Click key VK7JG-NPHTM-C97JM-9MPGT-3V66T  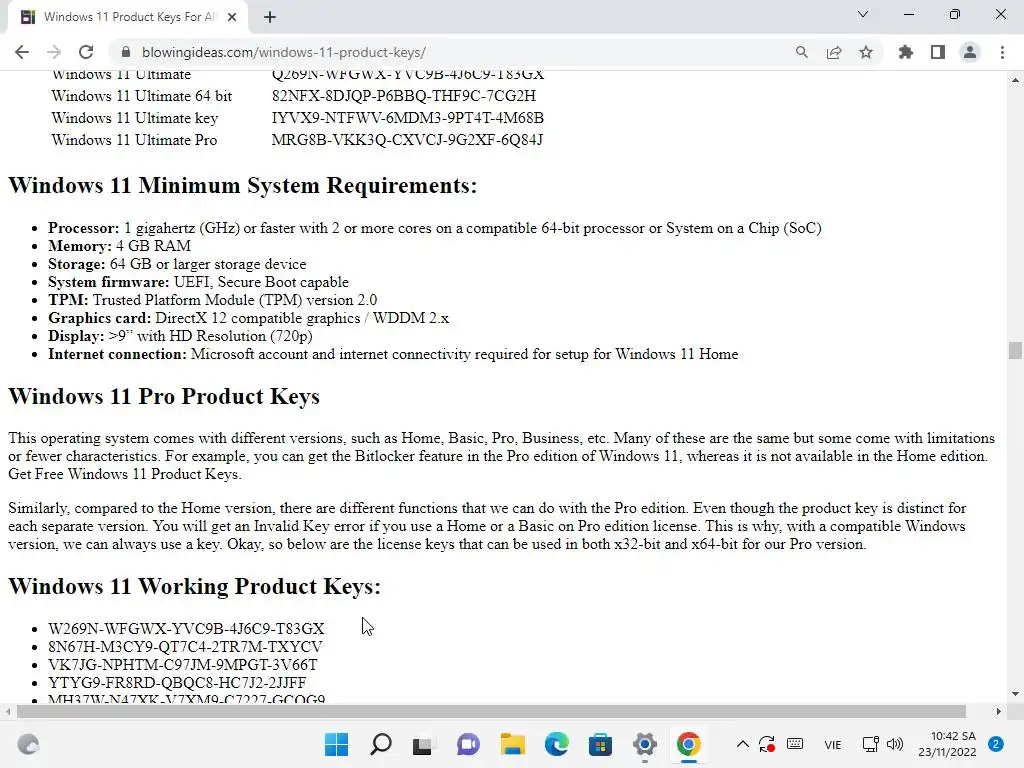[x=182, y=665]
